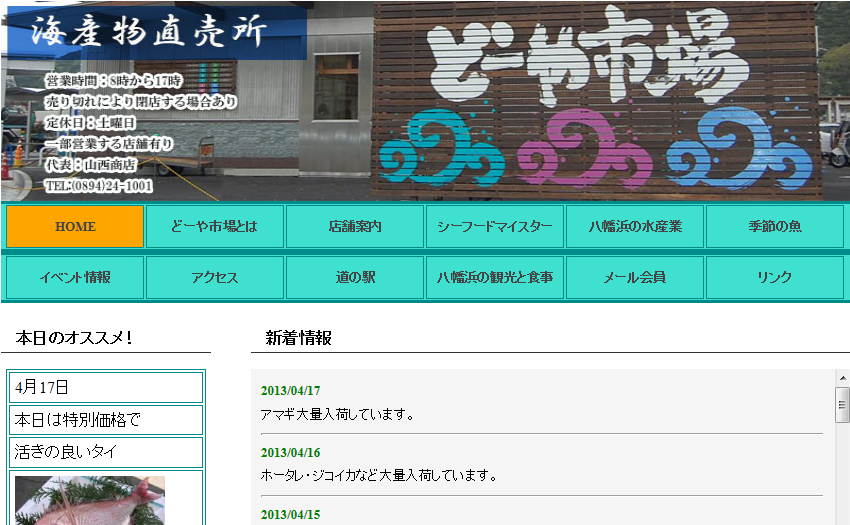Open 八幡浜の観光と食事 page
This screenshot has height=525, width=850.
coord(494,278)
